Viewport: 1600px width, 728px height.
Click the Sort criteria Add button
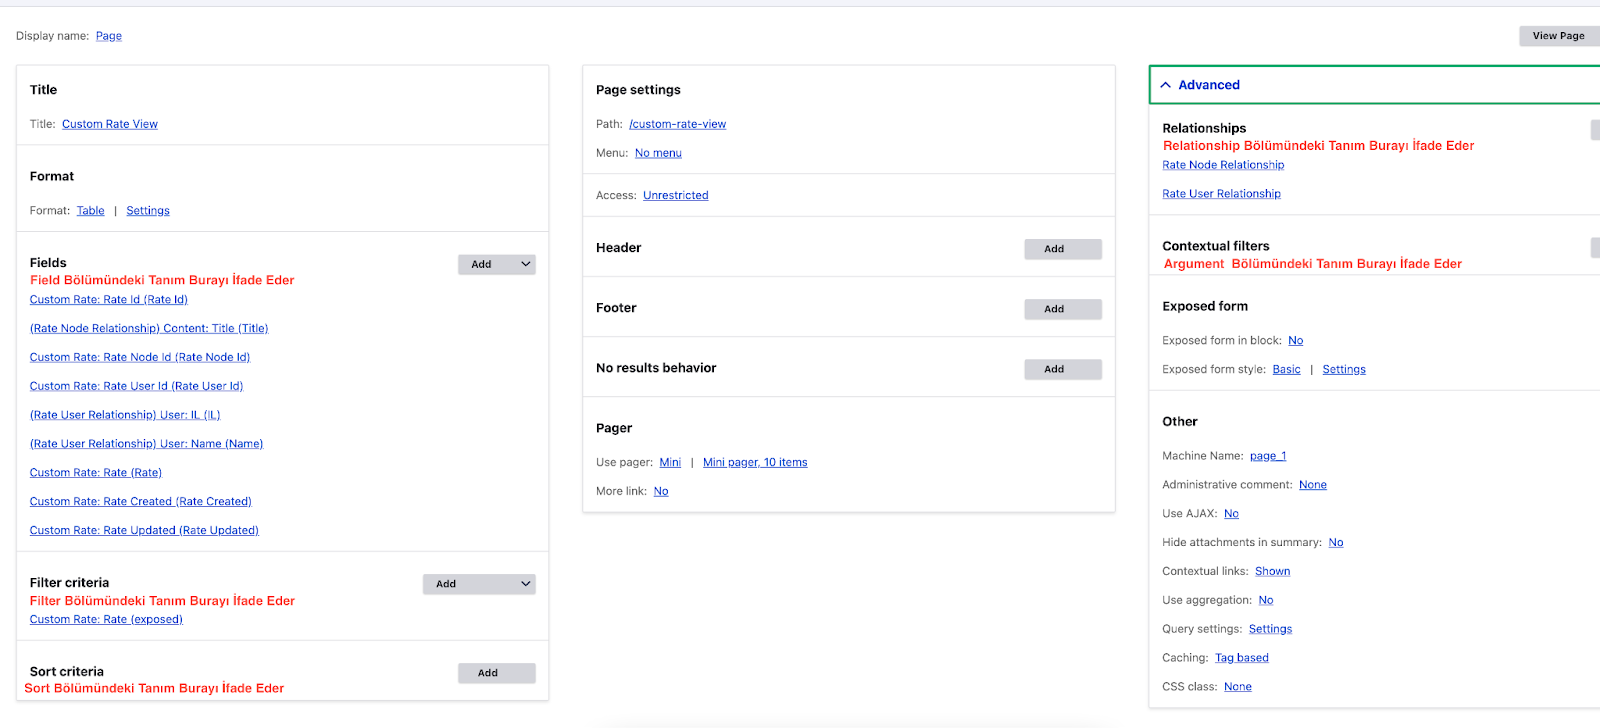coord(496,673)
